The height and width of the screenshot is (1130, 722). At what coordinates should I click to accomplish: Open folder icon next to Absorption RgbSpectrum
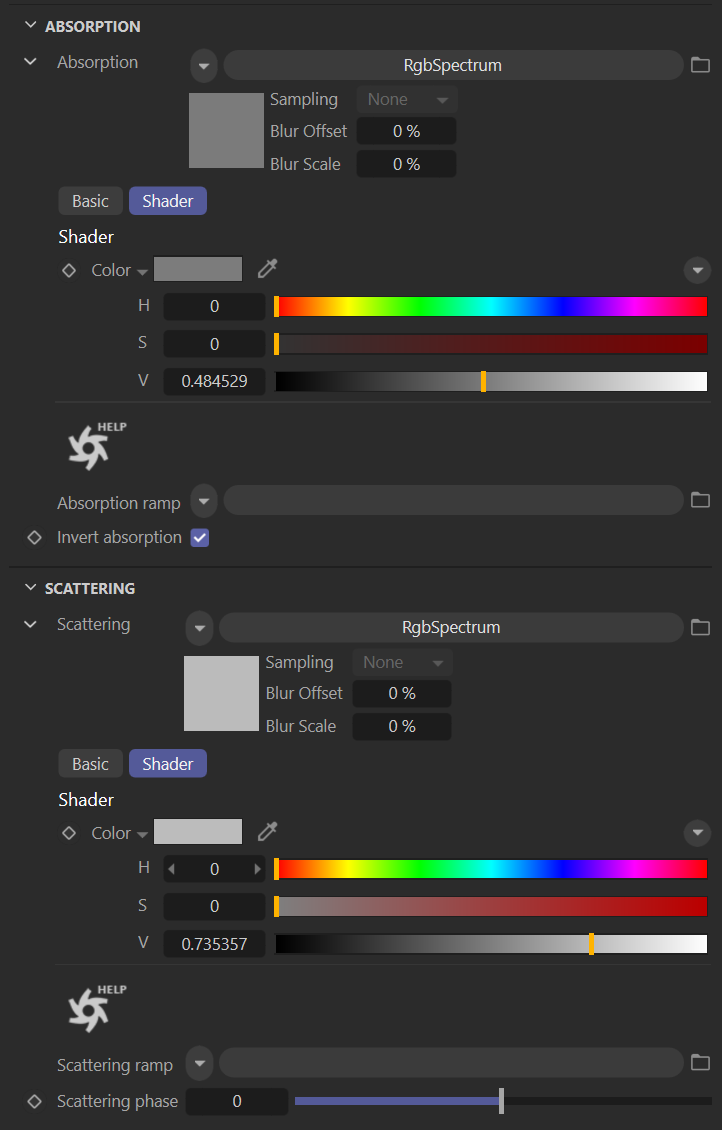coord(700,66)
